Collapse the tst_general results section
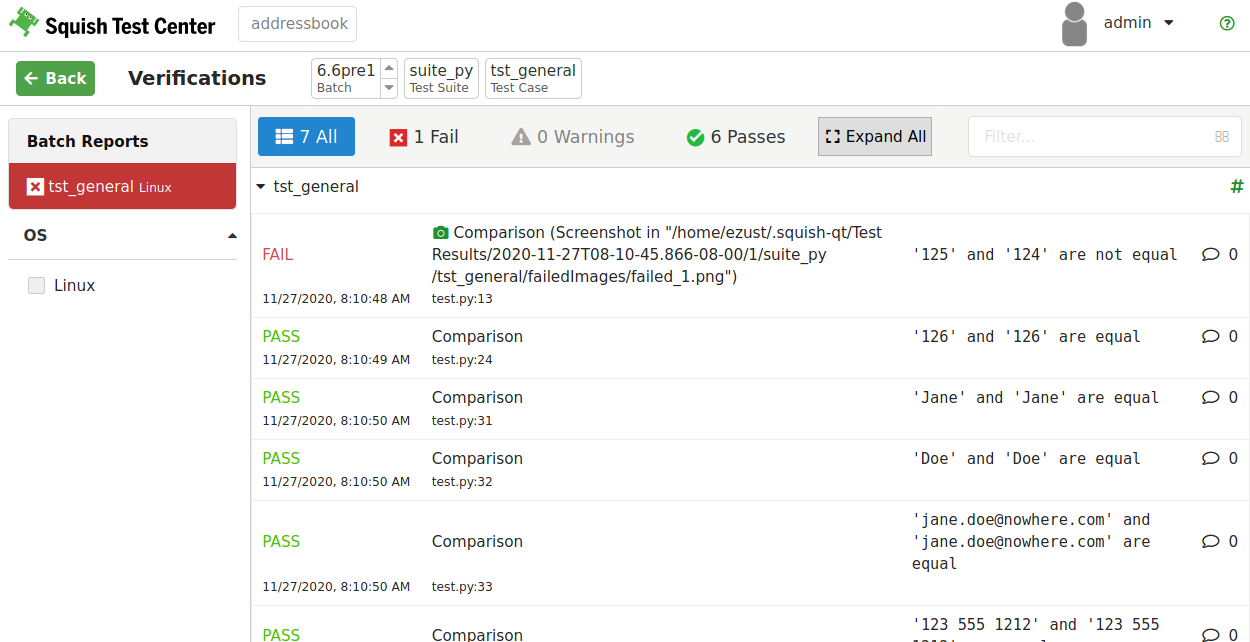The width and height of the screenshot is (1250, 642). (260, 186)
